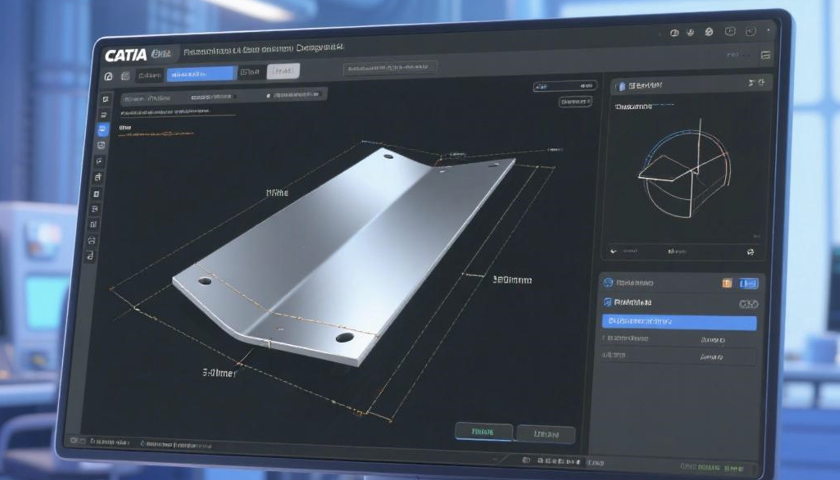Viewport: 840px width, 480px height.
Task: Select the light gray tab in the toolbar
Action: click(x=284, y=71)
